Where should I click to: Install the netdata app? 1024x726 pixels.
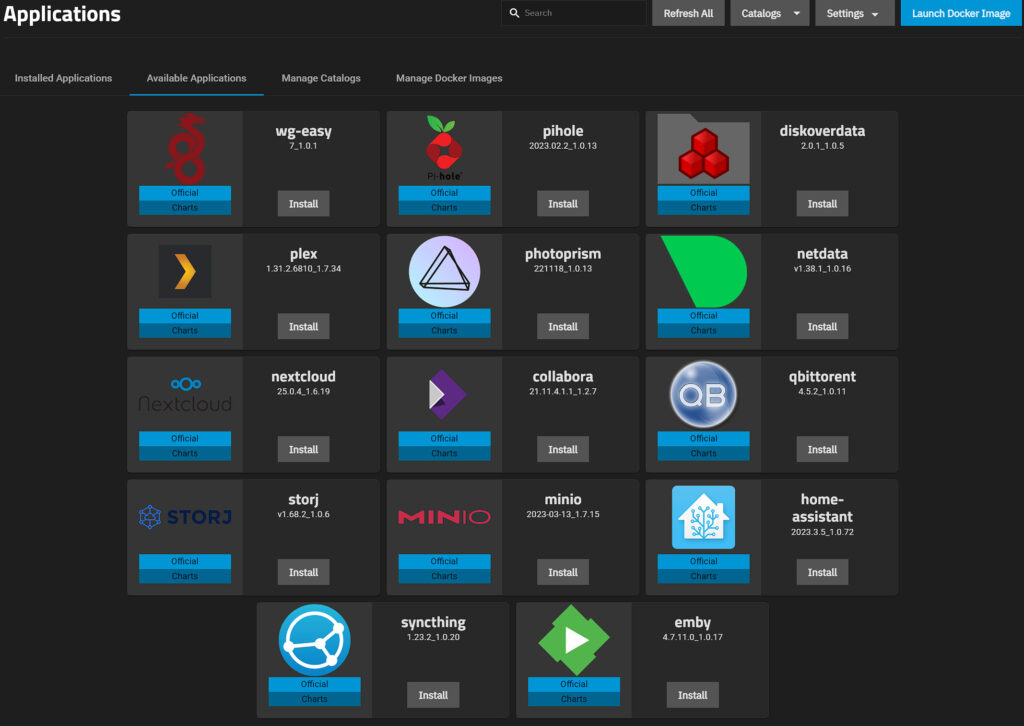pyautogui.click(x=822, y=326)
